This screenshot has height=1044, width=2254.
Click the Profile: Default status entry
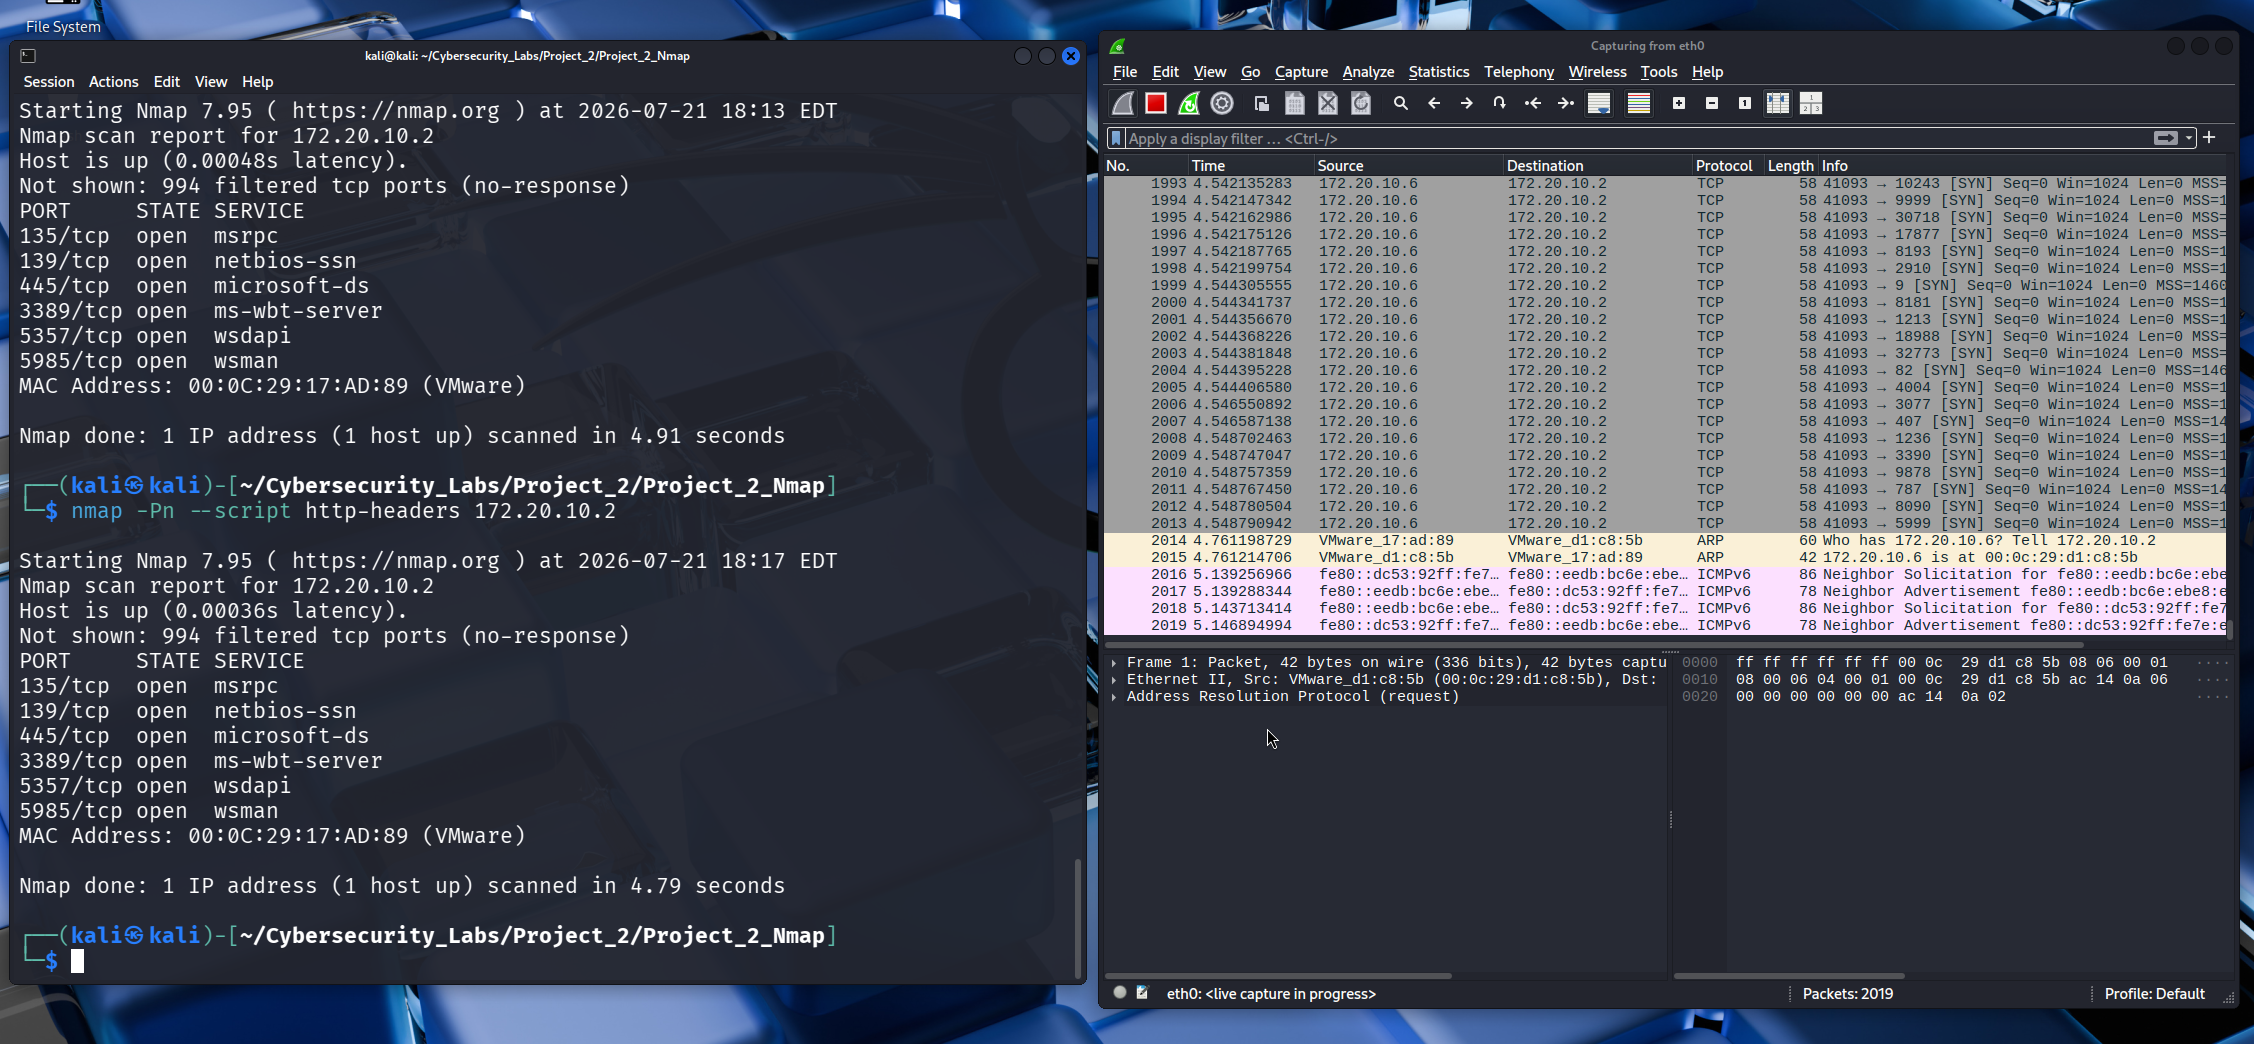coord(2154,994)
